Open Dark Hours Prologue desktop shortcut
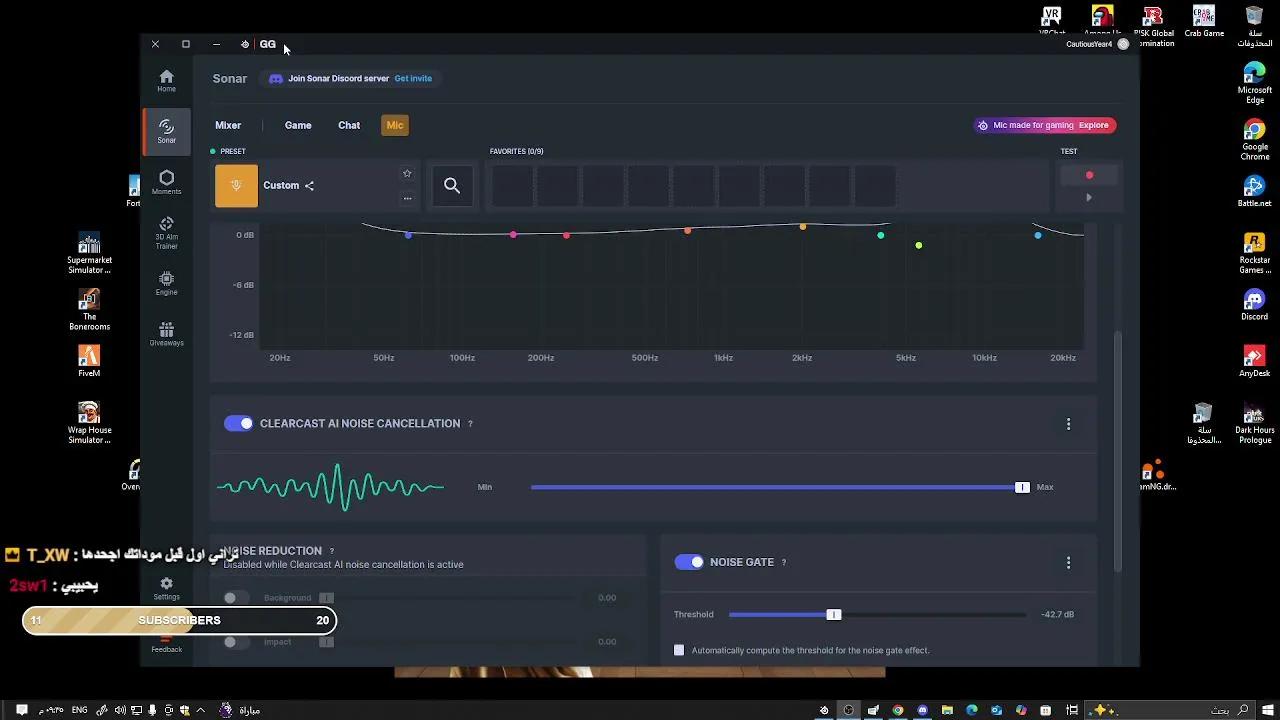The image size is (1280, 720). (1254, 424)
